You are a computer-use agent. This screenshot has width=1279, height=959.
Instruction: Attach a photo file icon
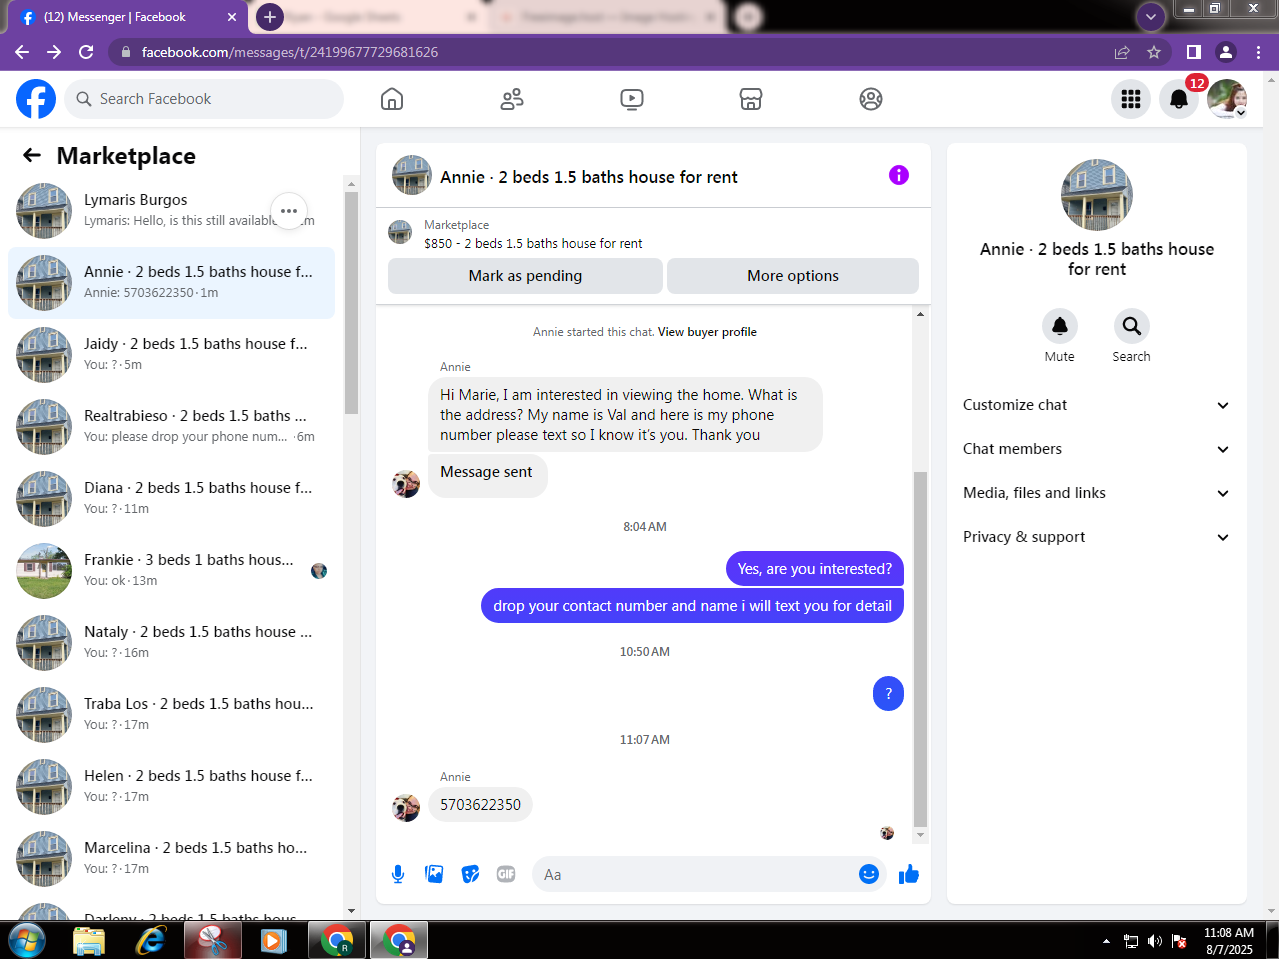pyautogui.click(x=434, y=874)
